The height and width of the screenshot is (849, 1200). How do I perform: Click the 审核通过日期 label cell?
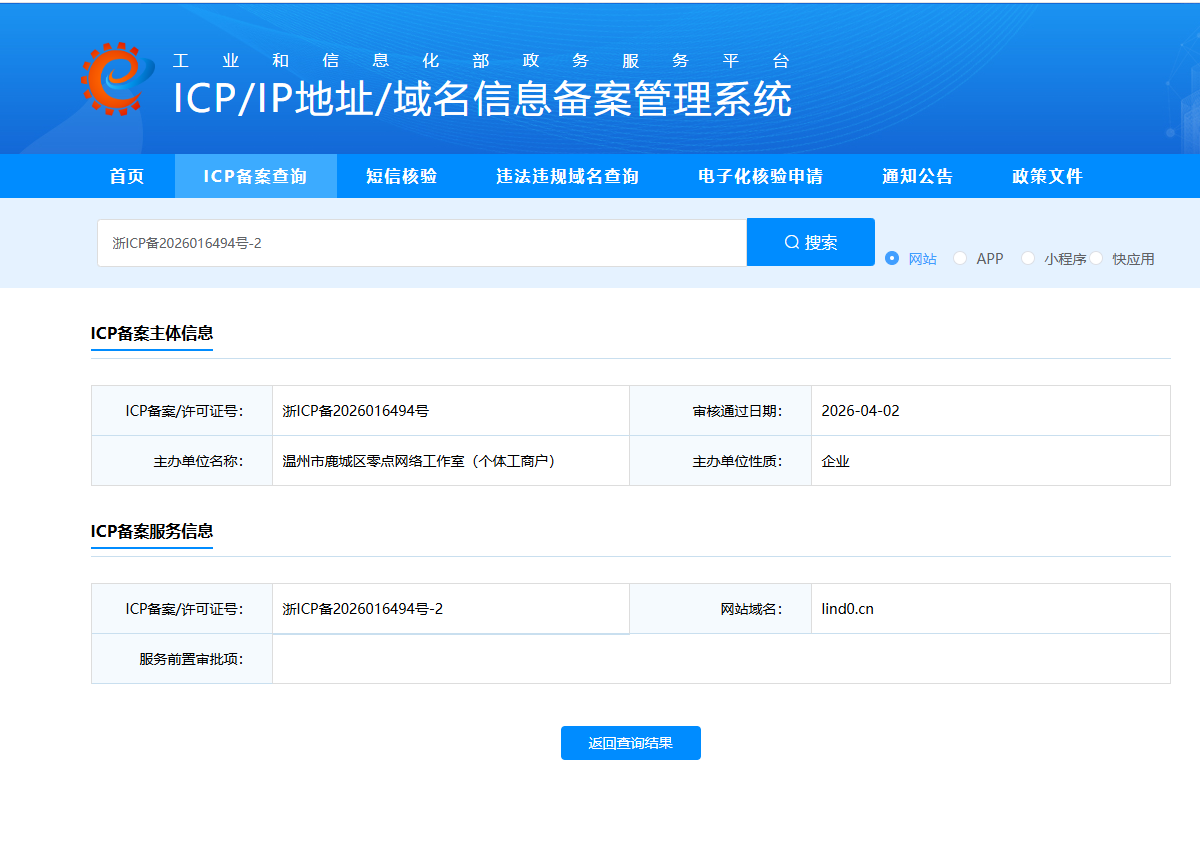click(x=720, y=411)
